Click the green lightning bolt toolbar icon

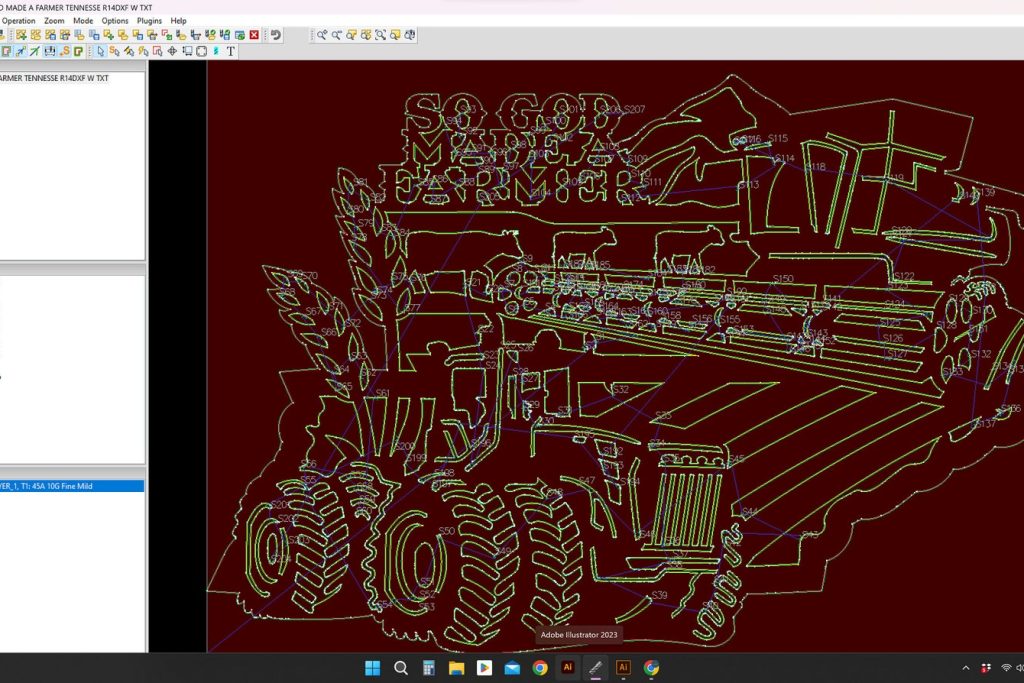pos(34,51)
